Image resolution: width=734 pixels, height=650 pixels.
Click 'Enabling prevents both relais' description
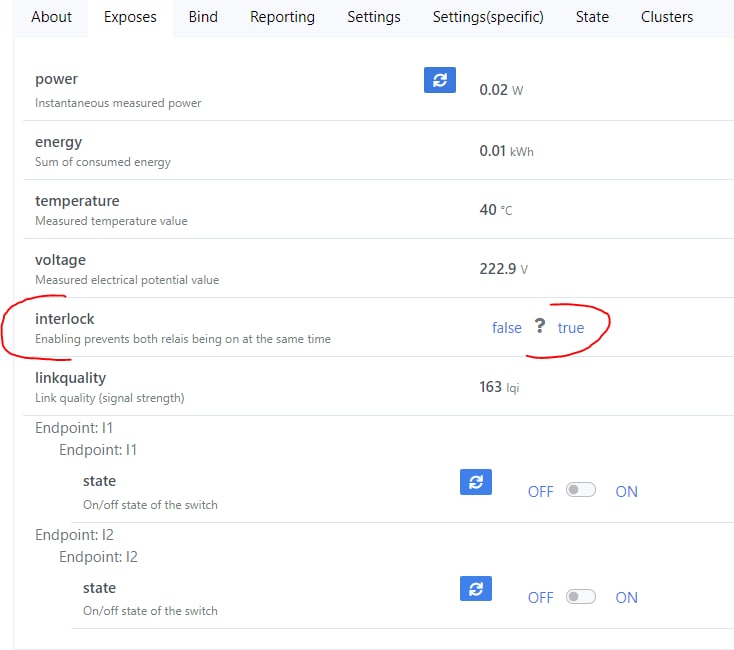183,339
